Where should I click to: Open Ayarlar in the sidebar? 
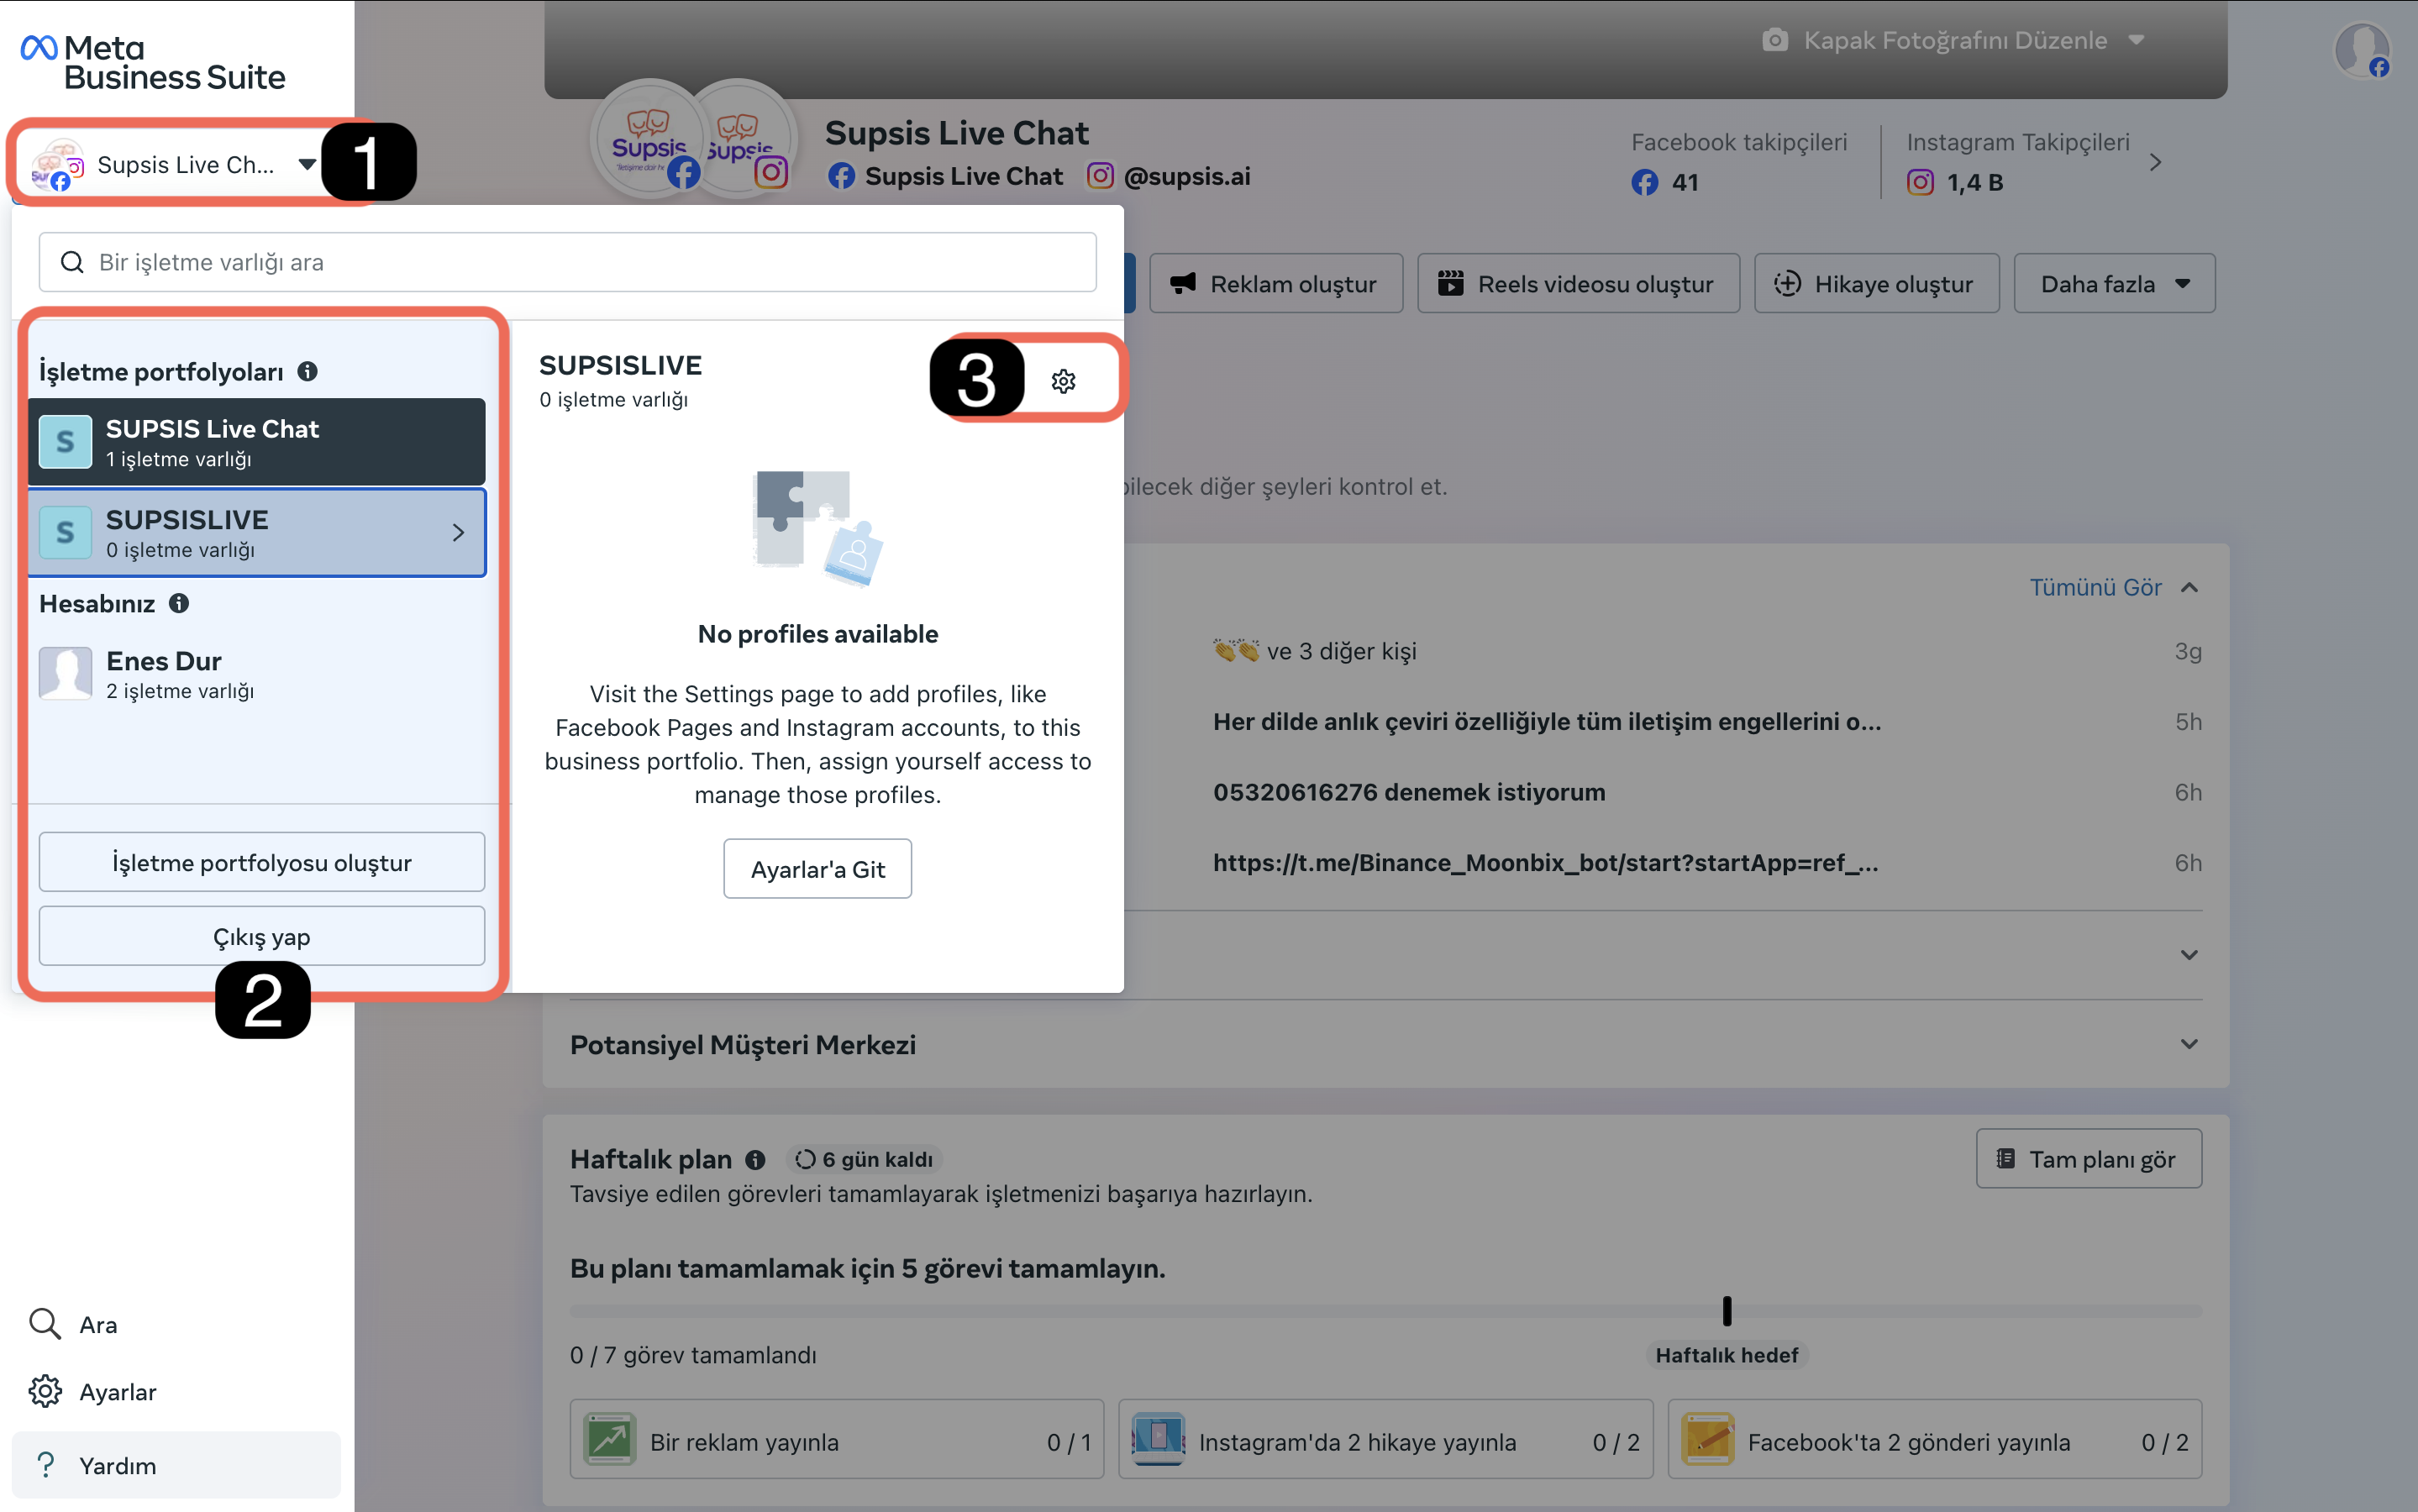[93, 1391]
